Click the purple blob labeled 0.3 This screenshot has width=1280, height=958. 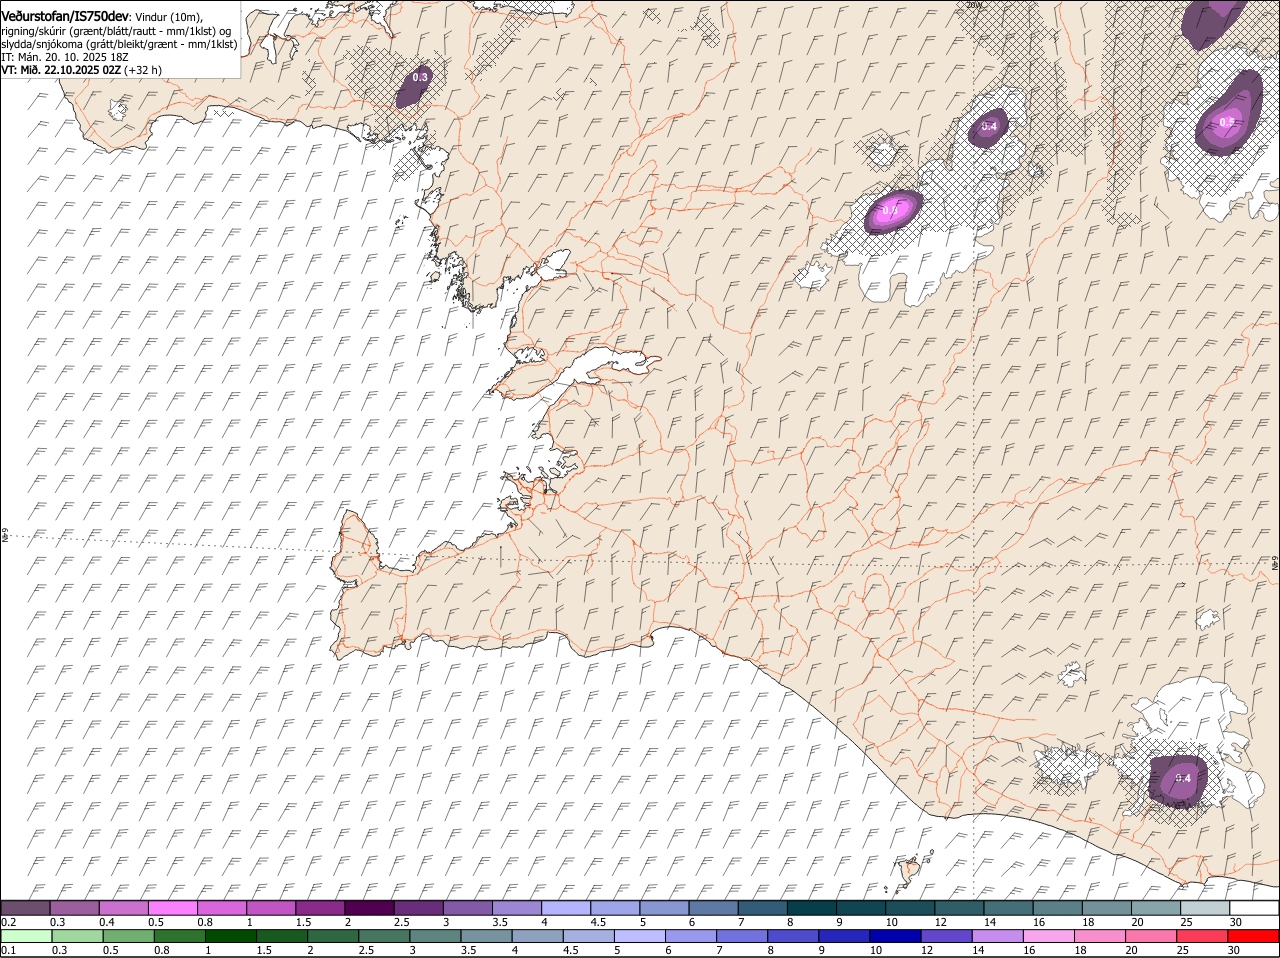click(x=415, y=85)
